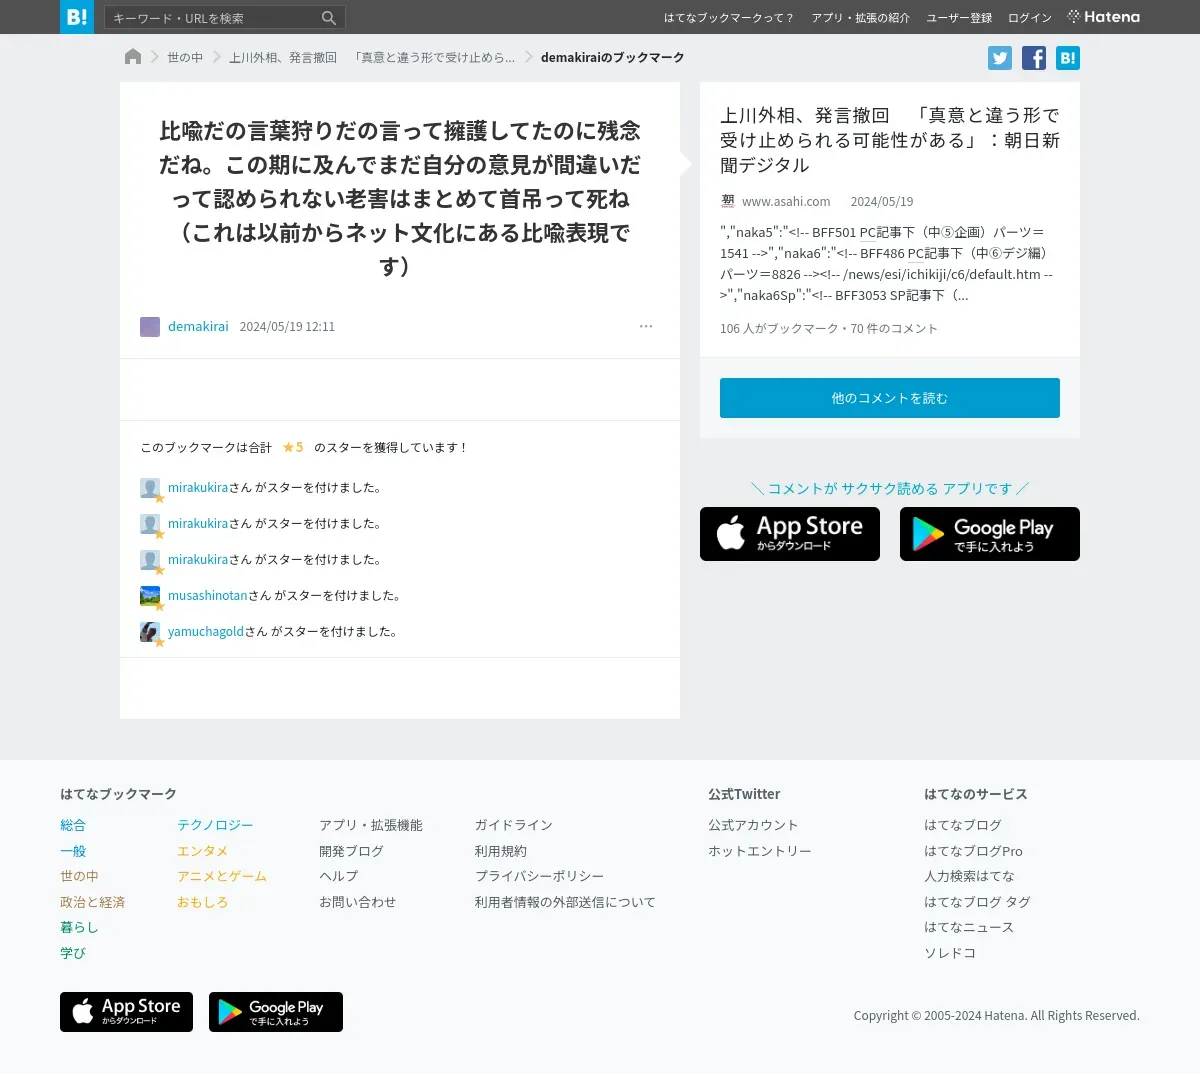1200x1074 pixels.
Task: Open Hatena logo in header
Action: pyautogui.click(x=1104, y=17)
